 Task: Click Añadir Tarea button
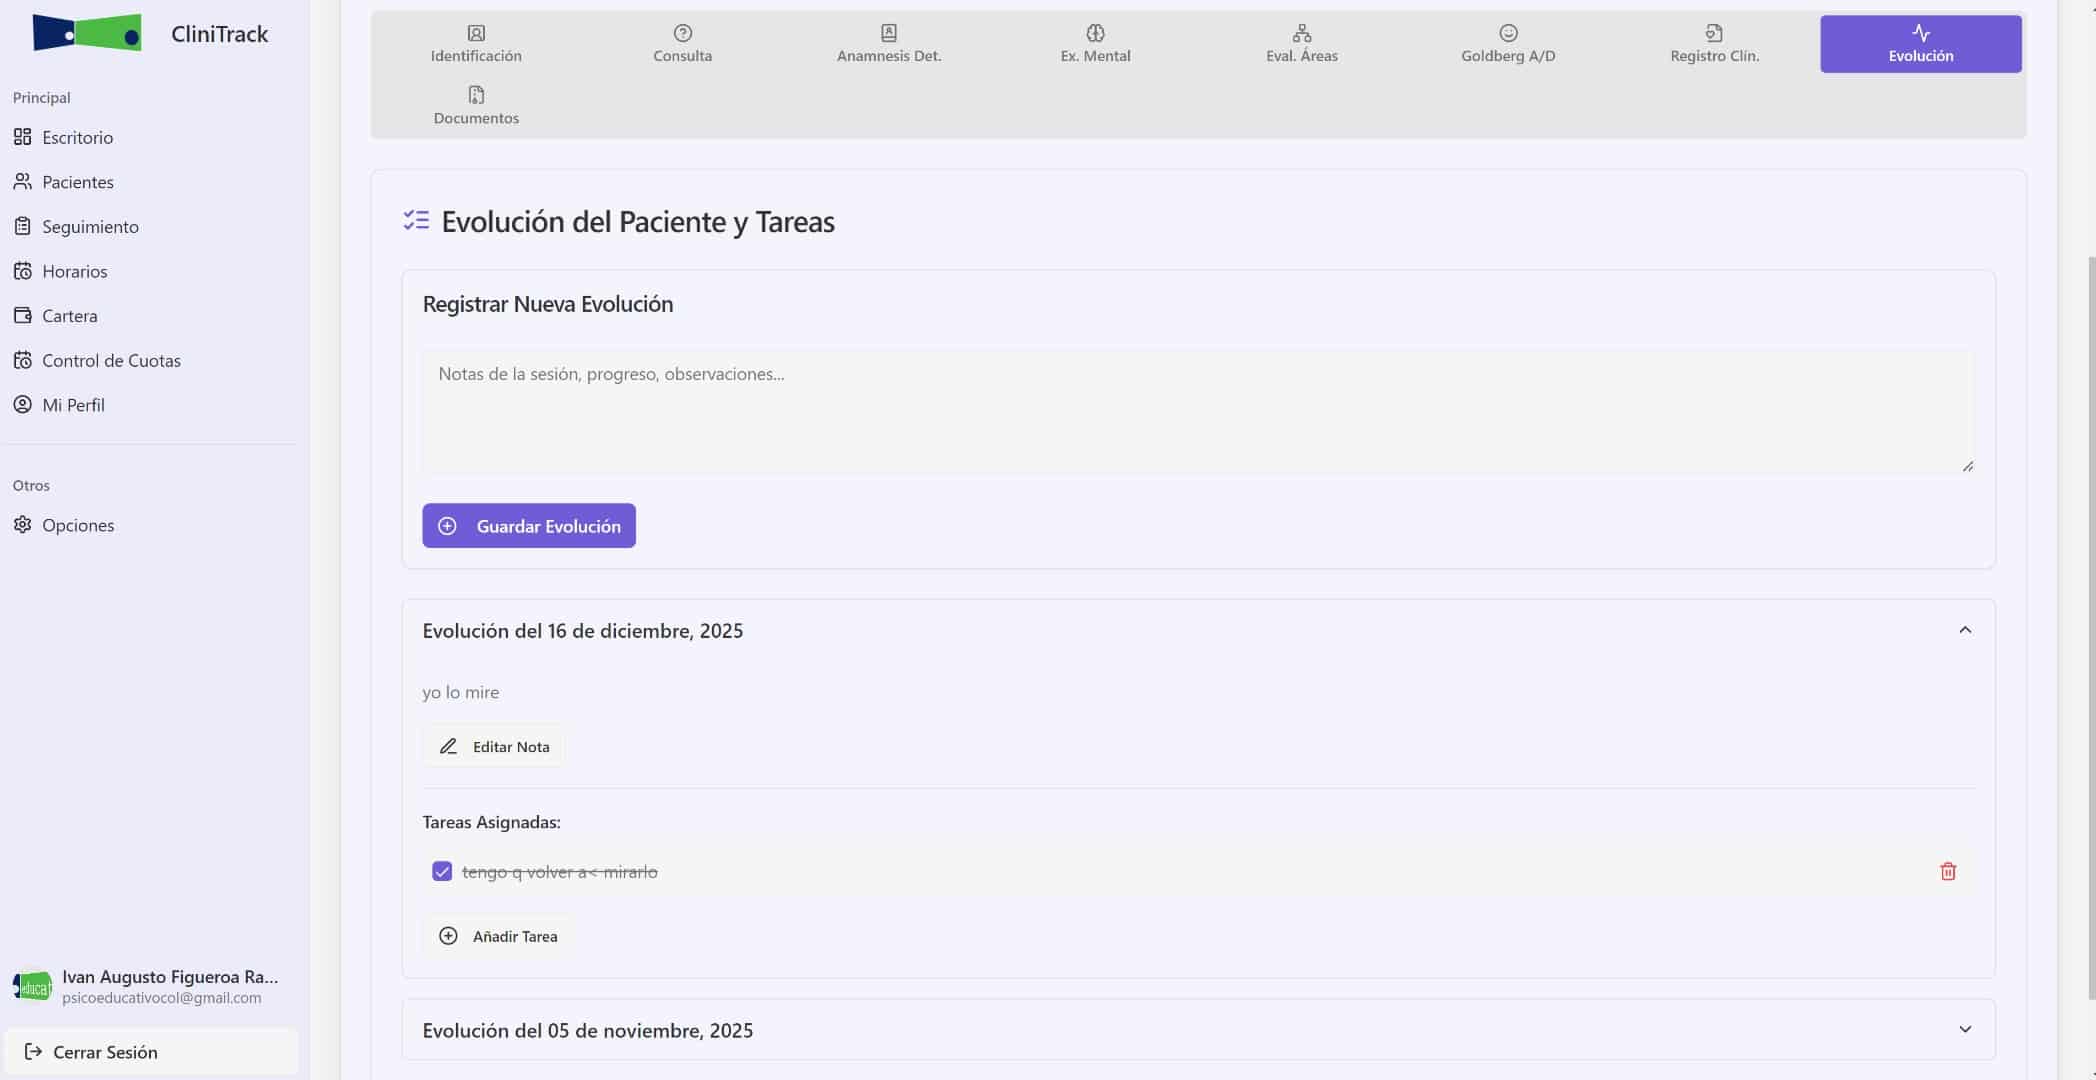point(498,936)
